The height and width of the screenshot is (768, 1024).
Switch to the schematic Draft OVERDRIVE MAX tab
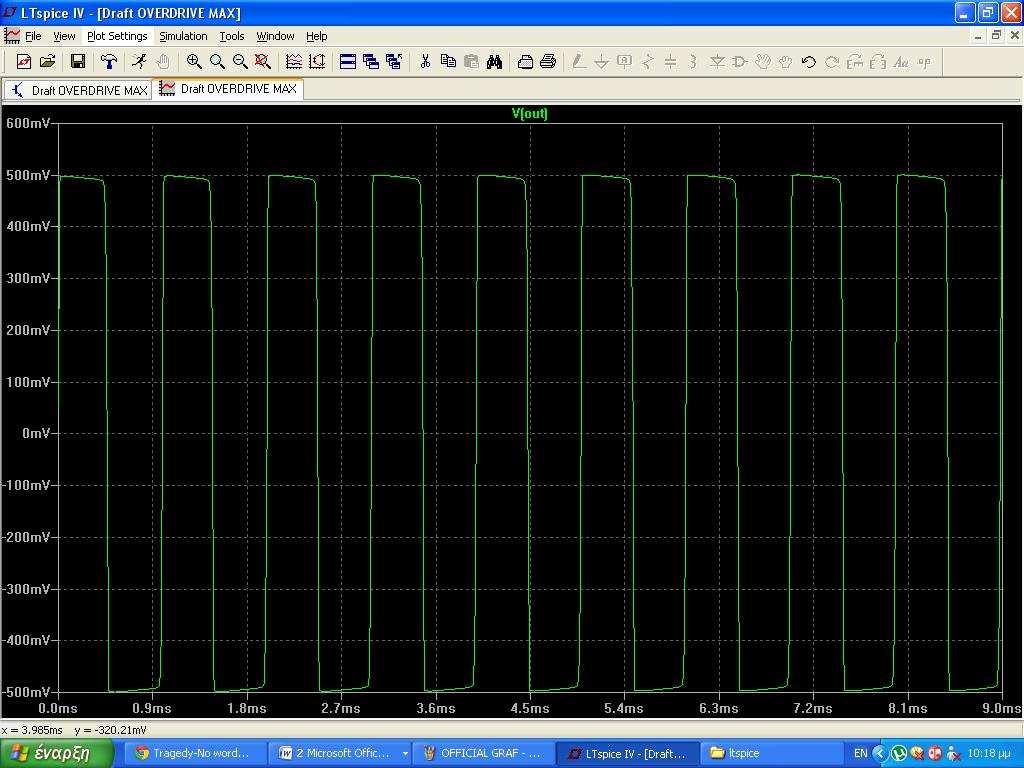coord(78,90)
